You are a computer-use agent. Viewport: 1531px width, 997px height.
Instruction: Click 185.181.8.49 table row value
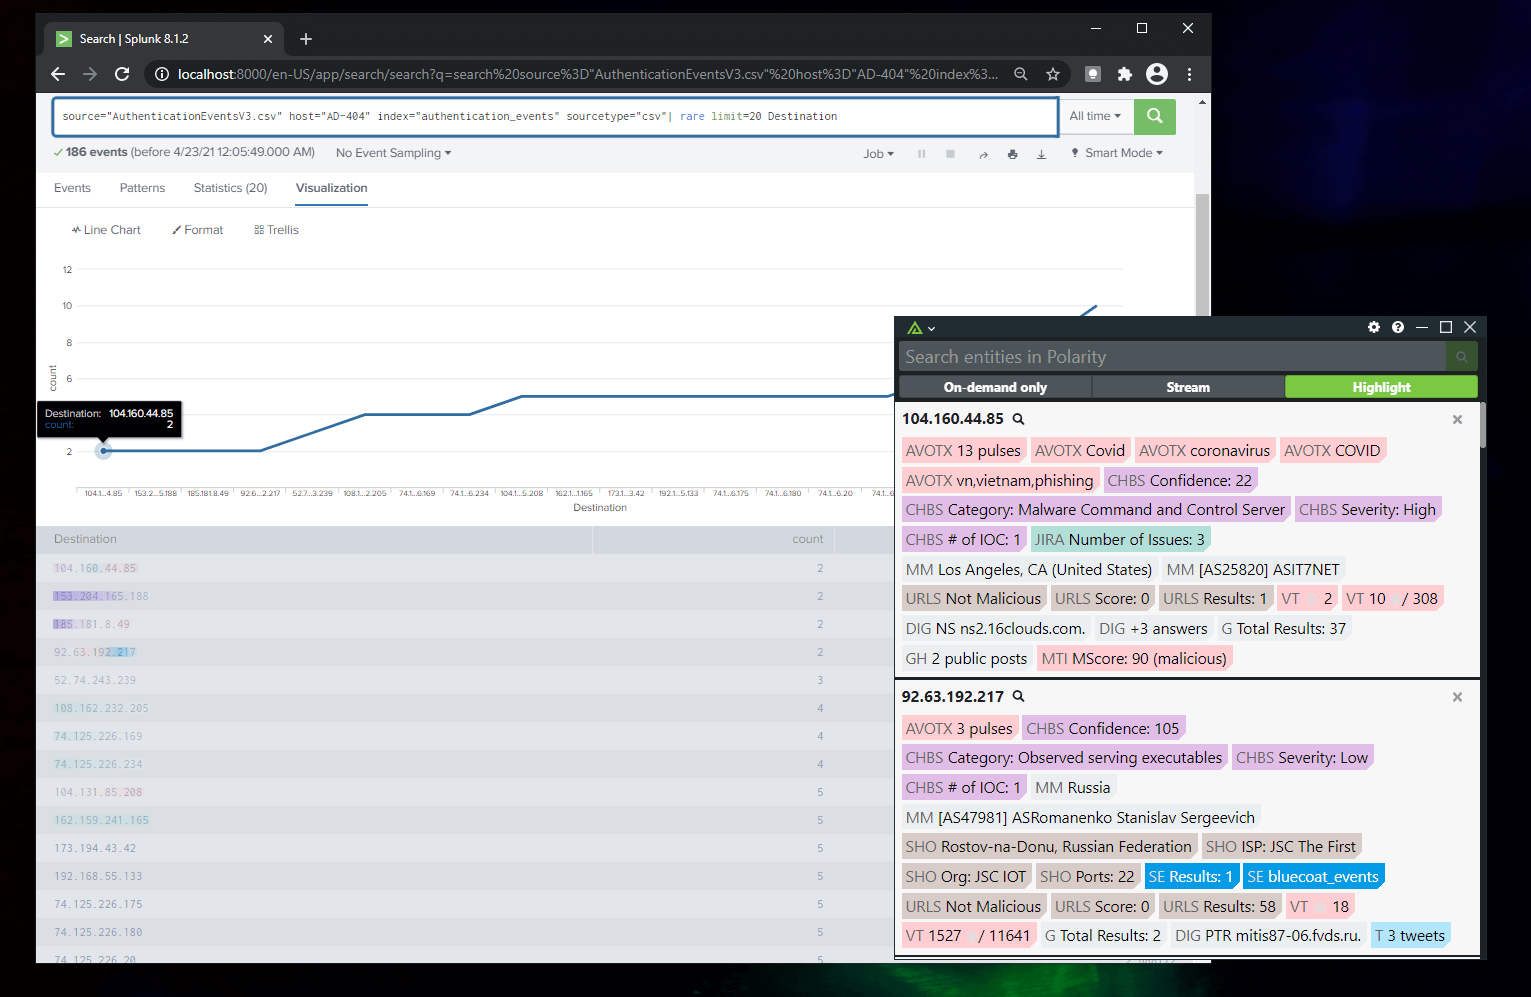[x=92, y=624]
